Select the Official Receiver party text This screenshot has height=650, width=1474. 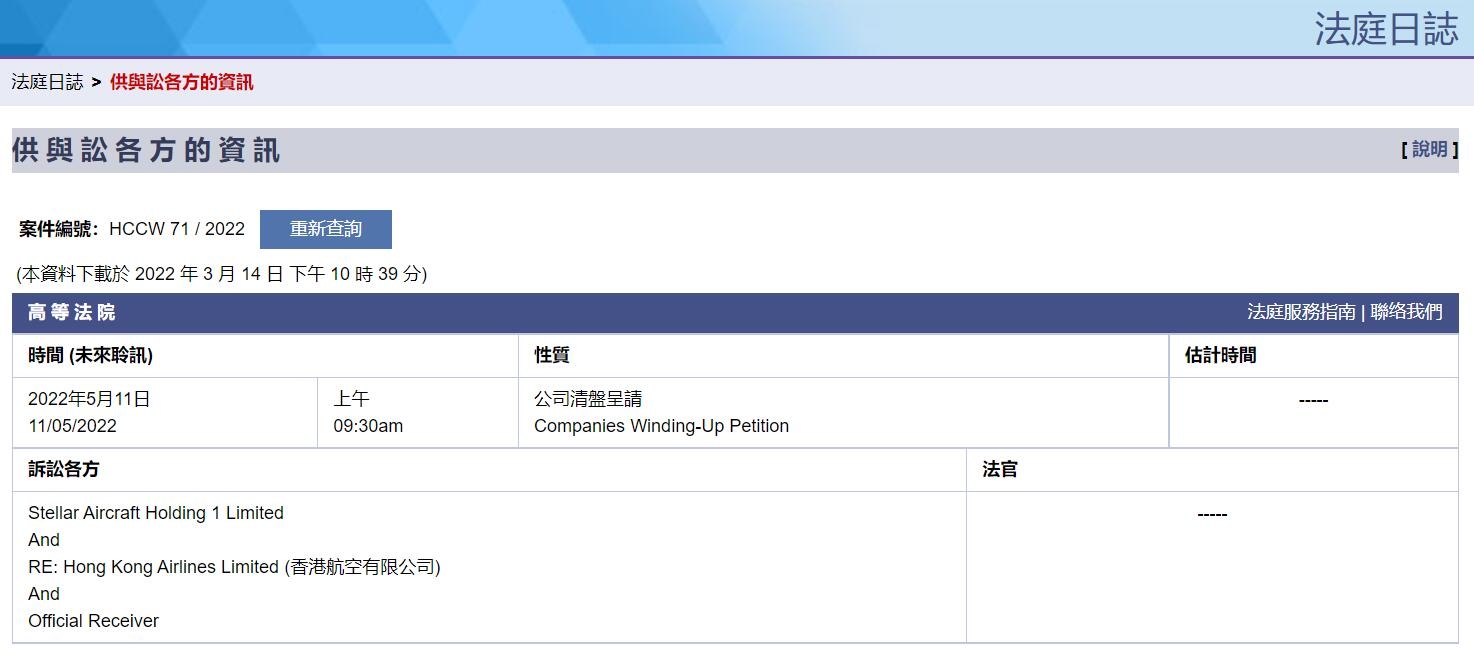93,621
